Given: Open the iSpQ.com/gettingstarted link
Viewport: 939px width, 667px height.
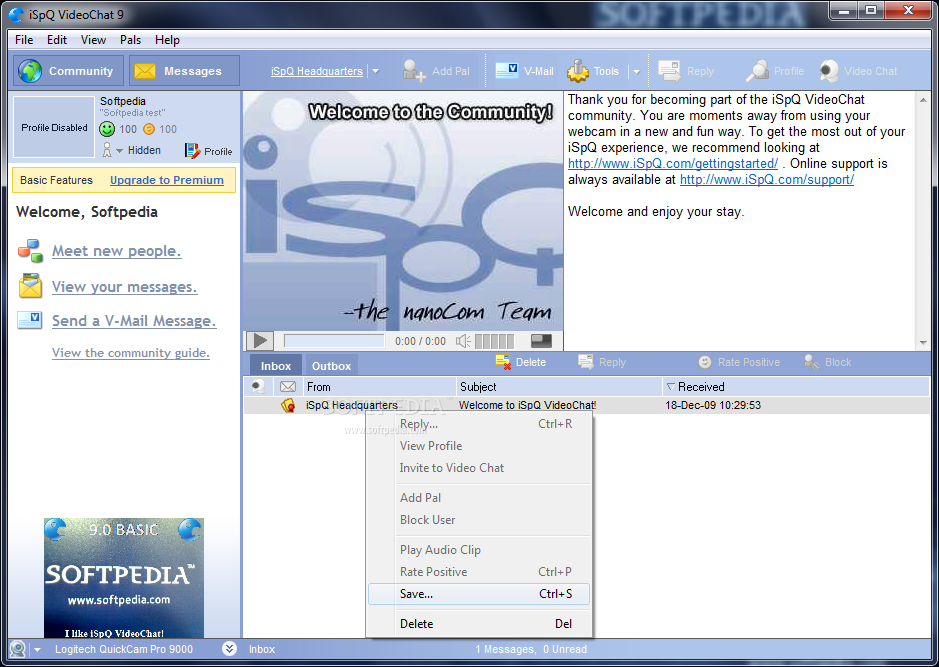Looking at the screenshot, I should click(673, 163).
